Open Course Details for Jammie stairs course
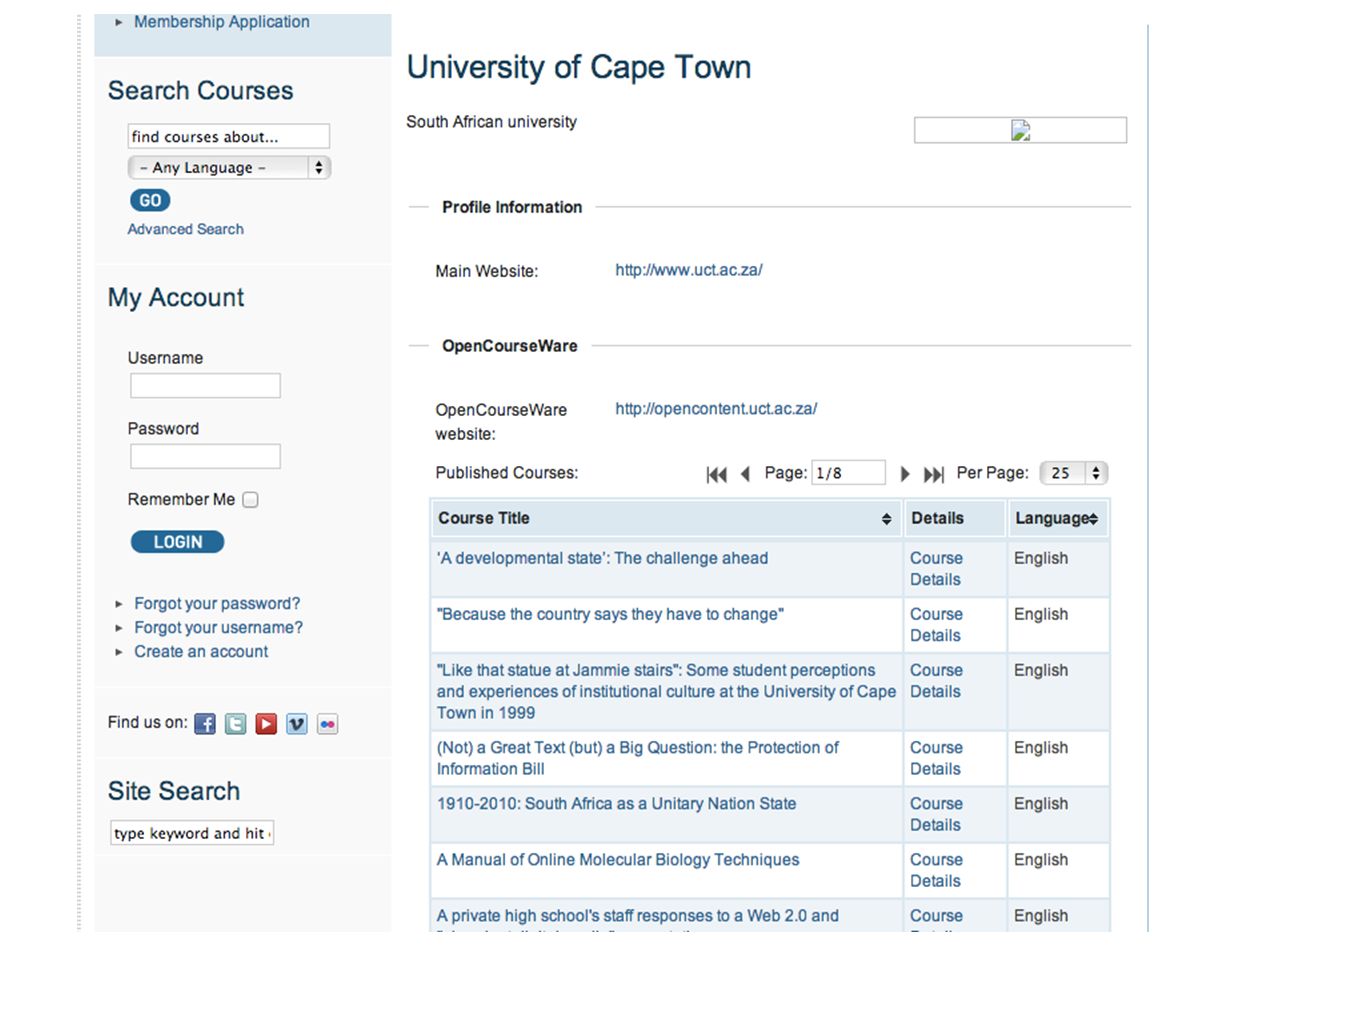This screenshot has width=1365, height=1024. tap(936, 681)
